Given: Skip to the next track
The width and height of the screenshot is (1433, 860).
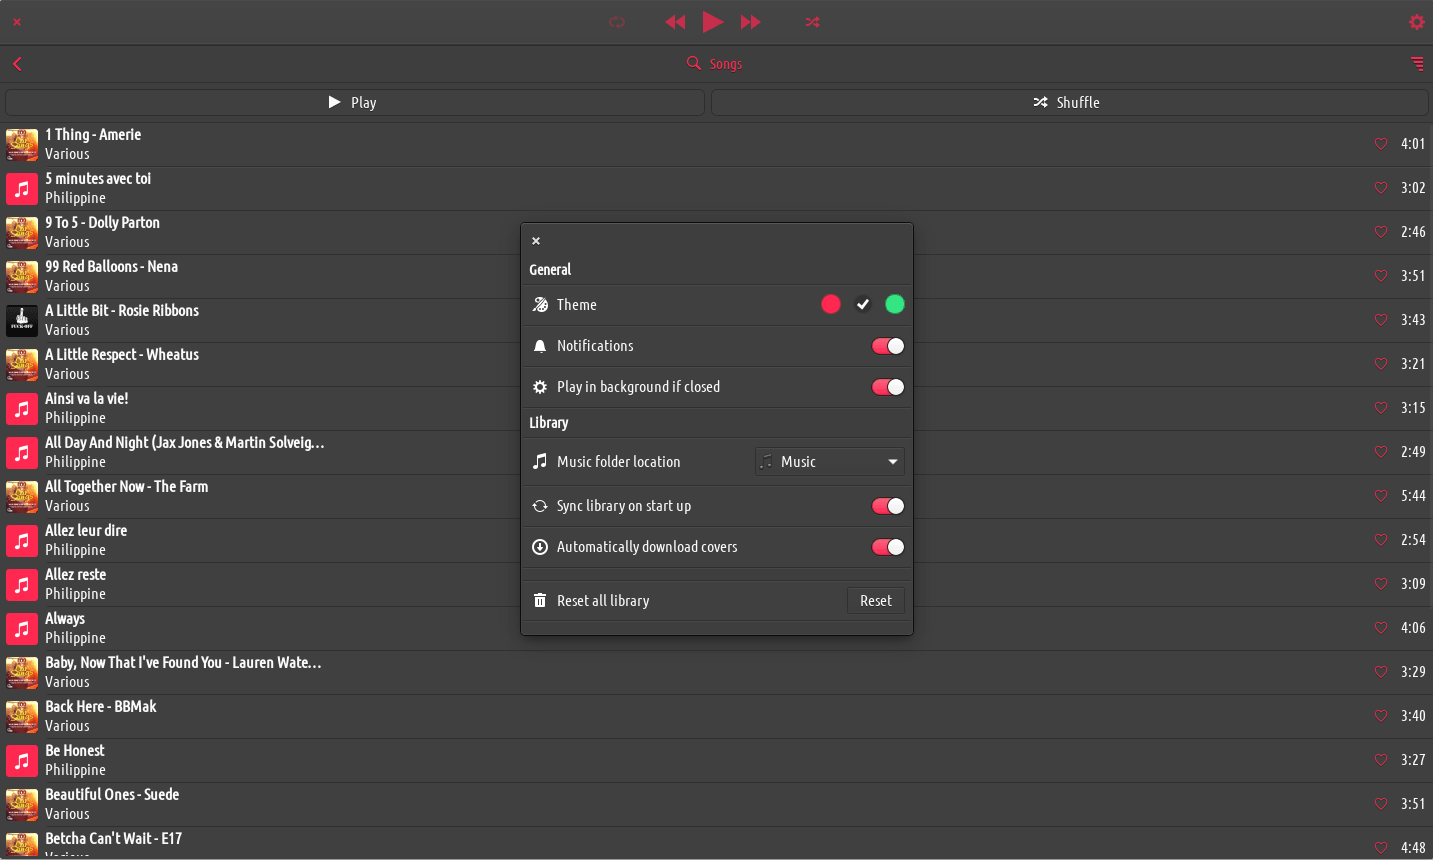Looking at the screenshot, I should tap(750, 22).
